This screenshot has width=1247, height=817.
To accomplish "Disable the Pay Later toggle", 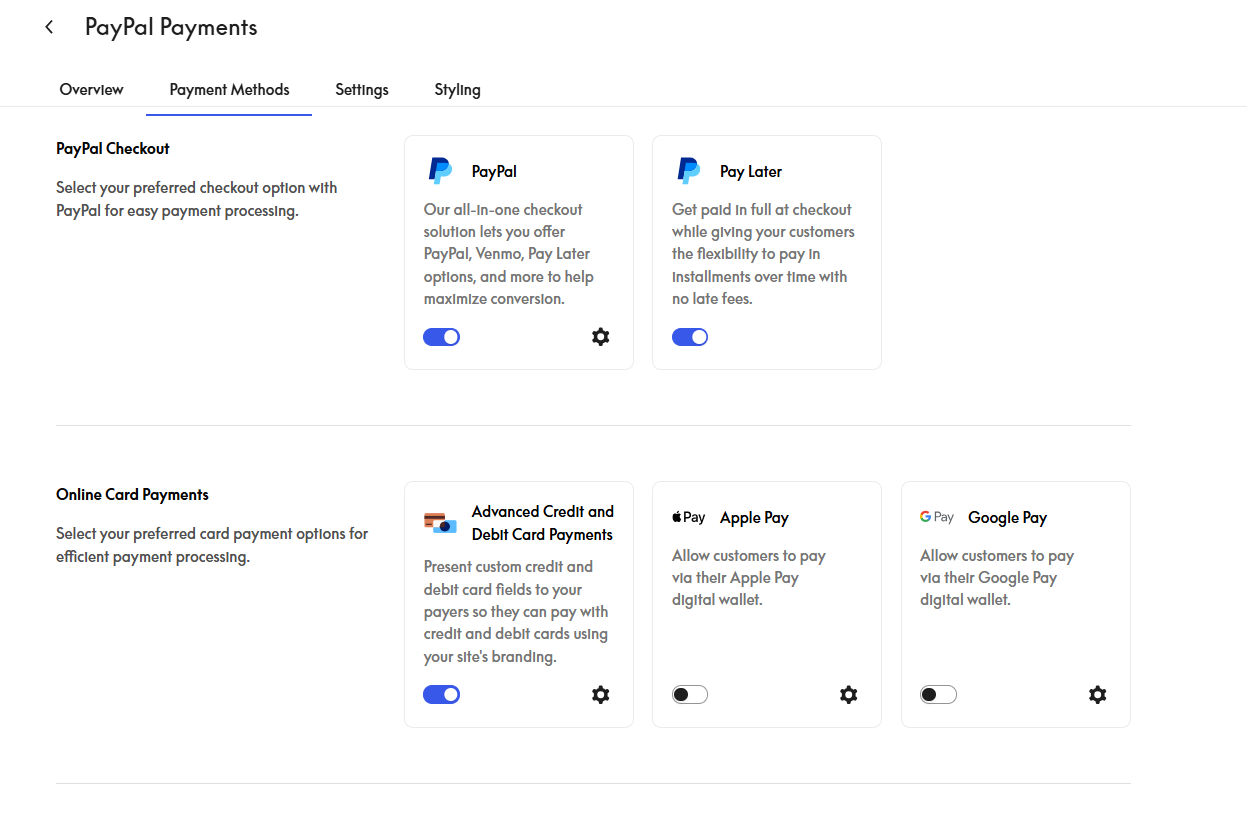I will point(690,337).
